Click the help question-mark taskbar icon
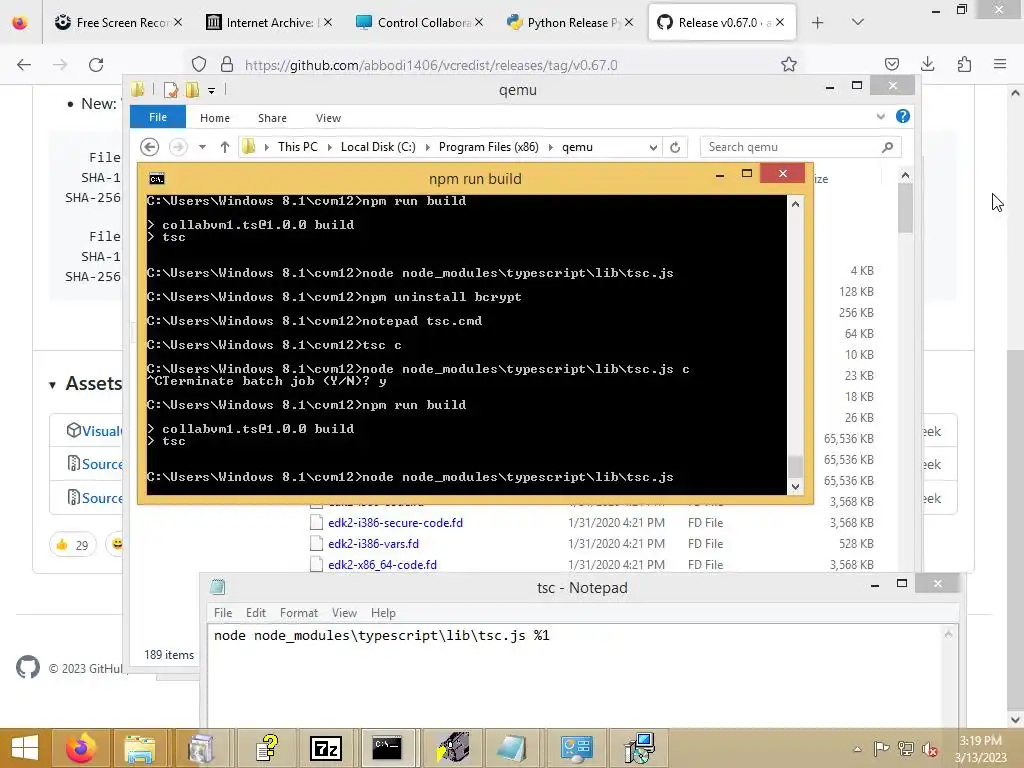The height and width of the screenshot is (768, 1024). [x=267, y=748]
